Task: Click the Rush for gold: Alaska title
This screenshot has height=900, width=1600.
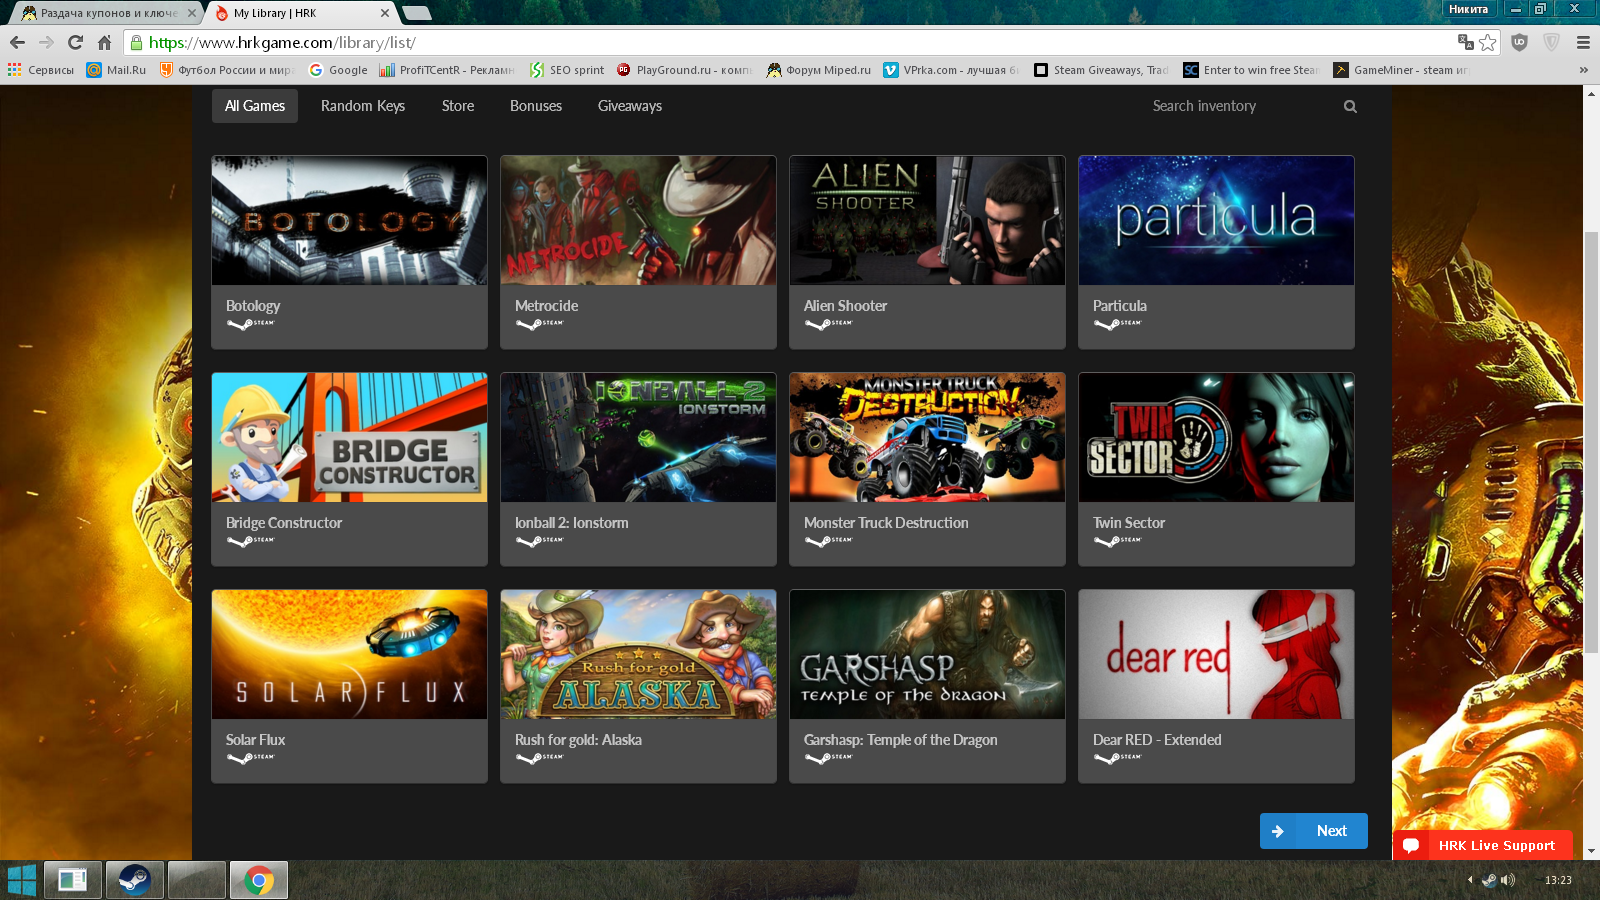Action: pos(578,740)
